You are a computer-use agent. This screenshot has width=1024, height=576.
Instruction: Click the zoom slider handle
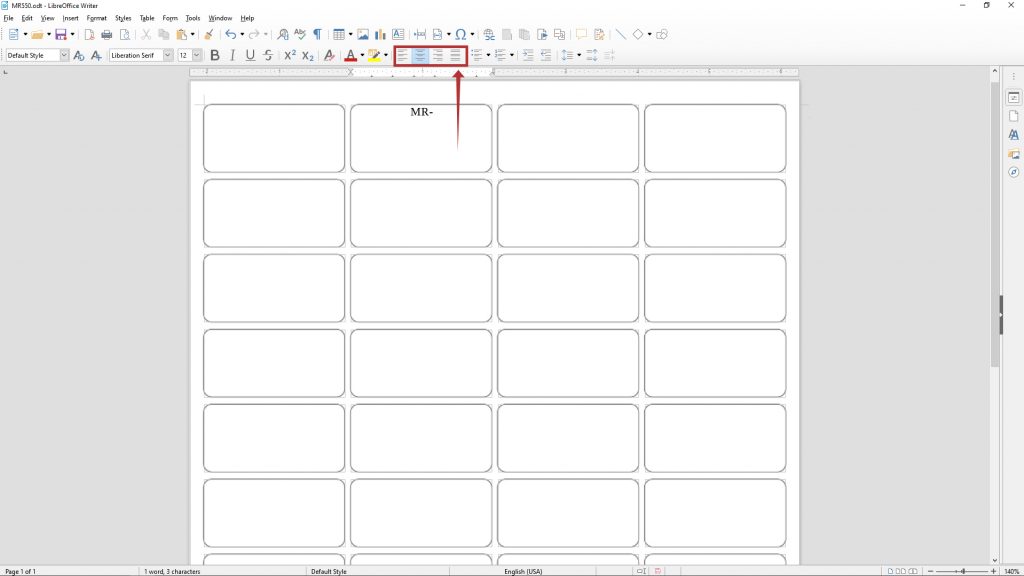(x=963, y=571)
